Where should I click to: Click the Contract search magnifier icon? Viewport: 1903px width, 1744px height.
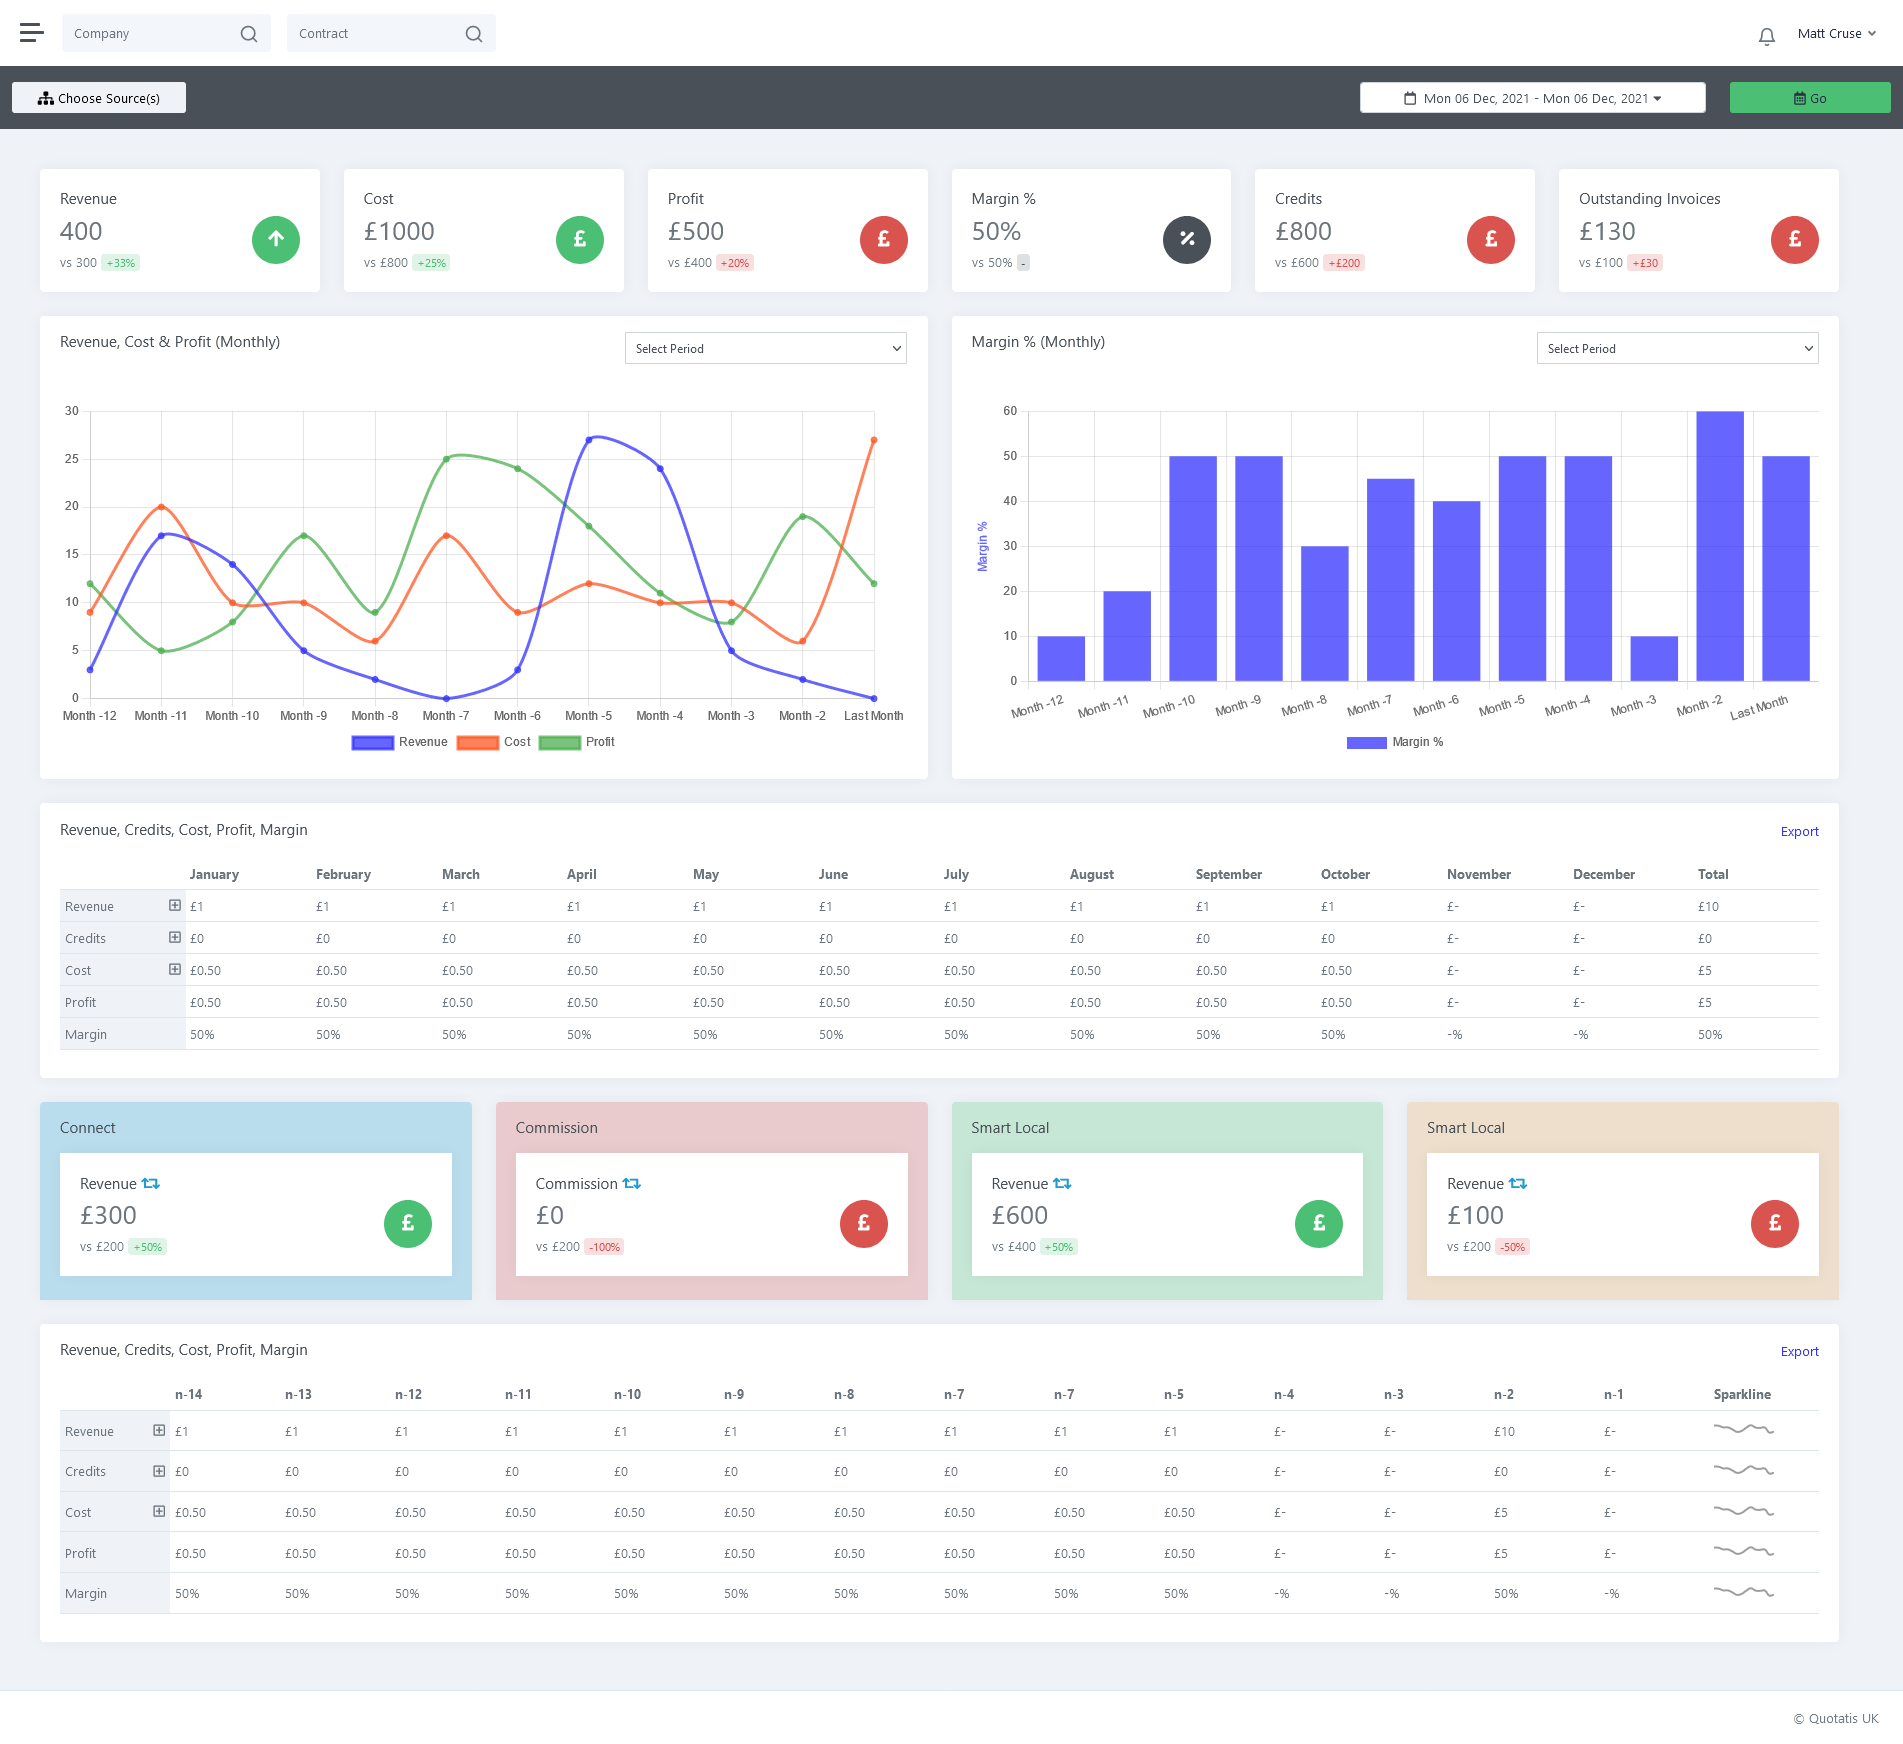(x=474, y=34)
